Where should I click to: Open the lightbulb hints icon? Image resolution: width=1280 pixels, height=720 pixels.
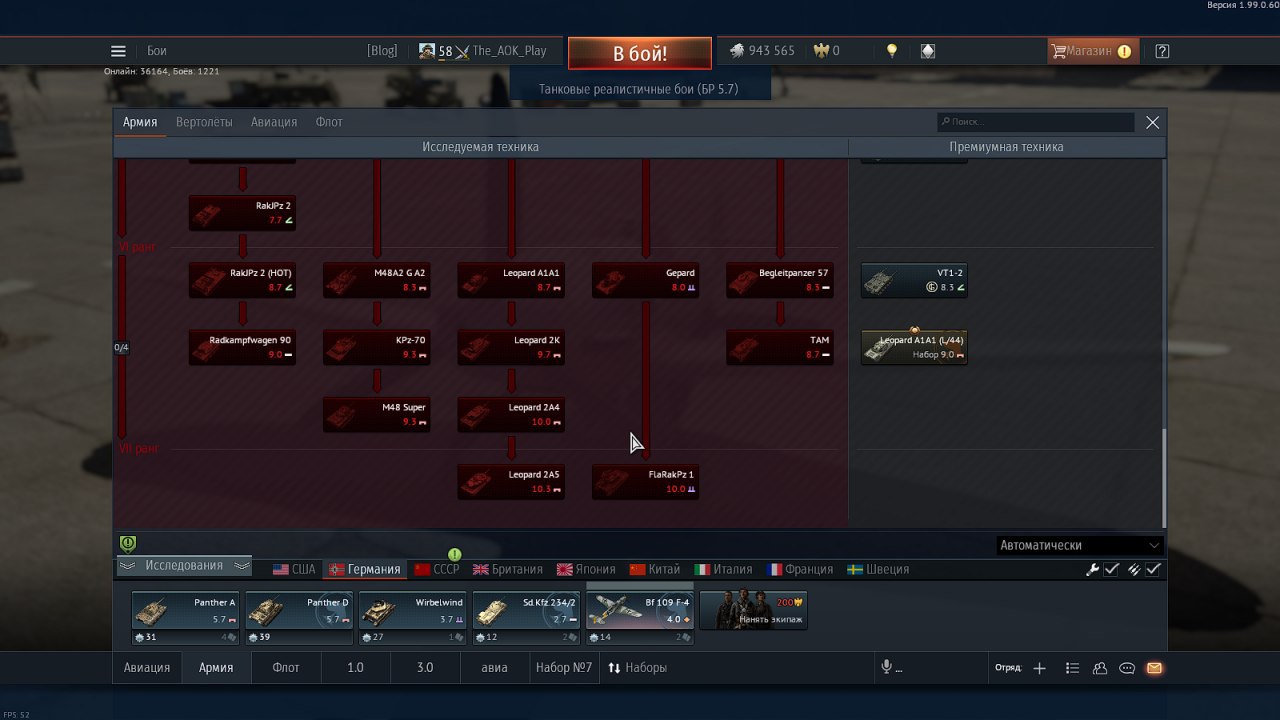click(892, 51)
